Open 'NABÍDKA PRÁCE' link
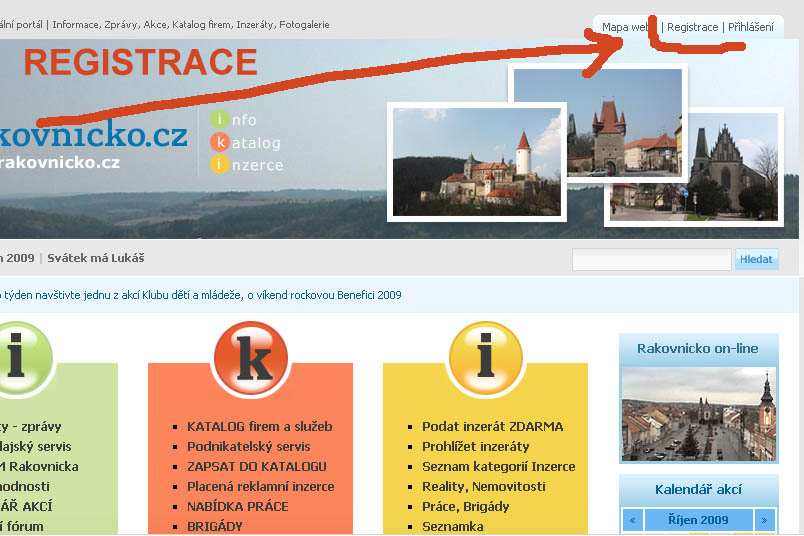 click(237, 506)
